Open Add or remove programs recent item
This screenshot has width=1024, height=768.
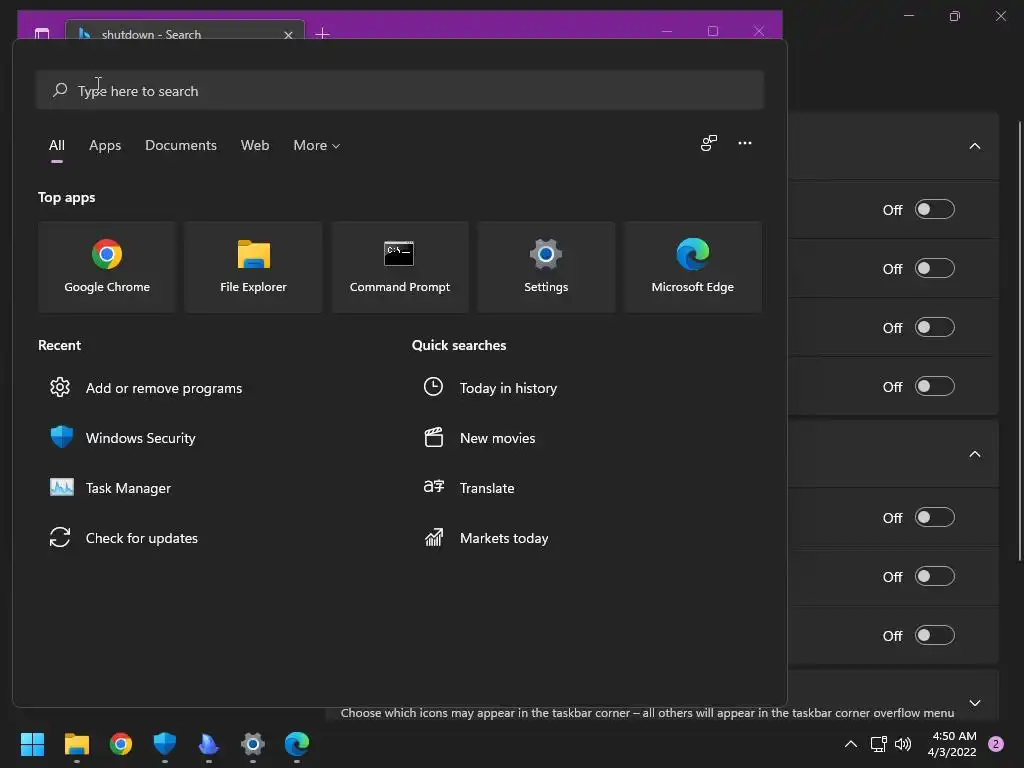click(146, 388)
